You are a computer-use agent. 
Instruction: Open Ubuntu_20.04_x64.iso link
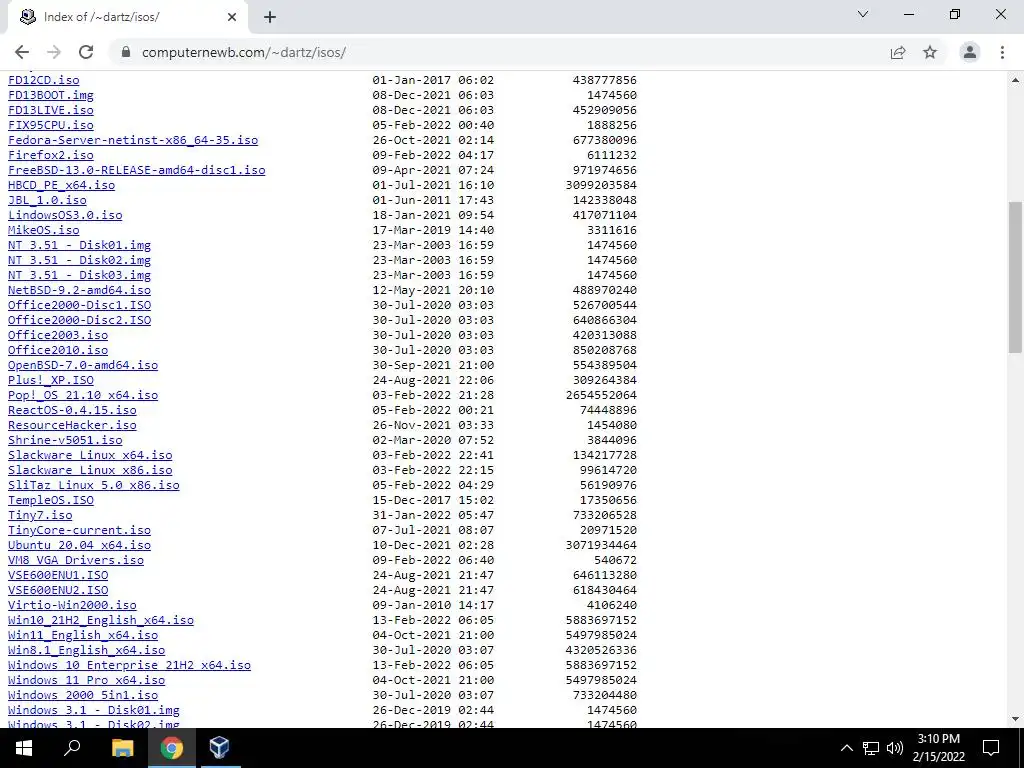click(x=80, y=545)
